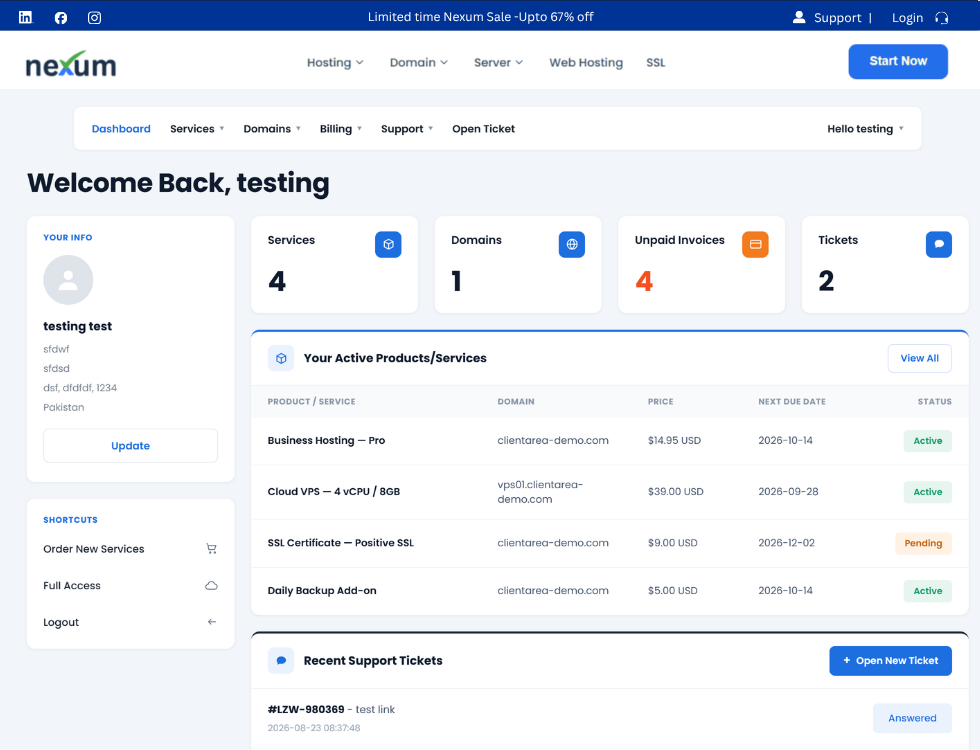Click Active badge for Daily Backup Add-on

[928, 591]
